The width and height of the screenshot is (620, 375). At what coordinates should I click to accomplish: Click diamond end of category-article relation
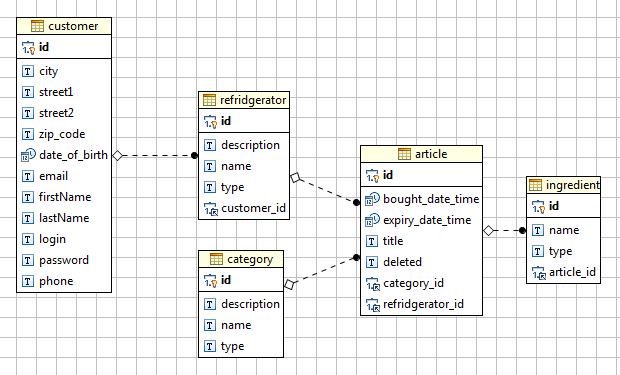point(289,284)
